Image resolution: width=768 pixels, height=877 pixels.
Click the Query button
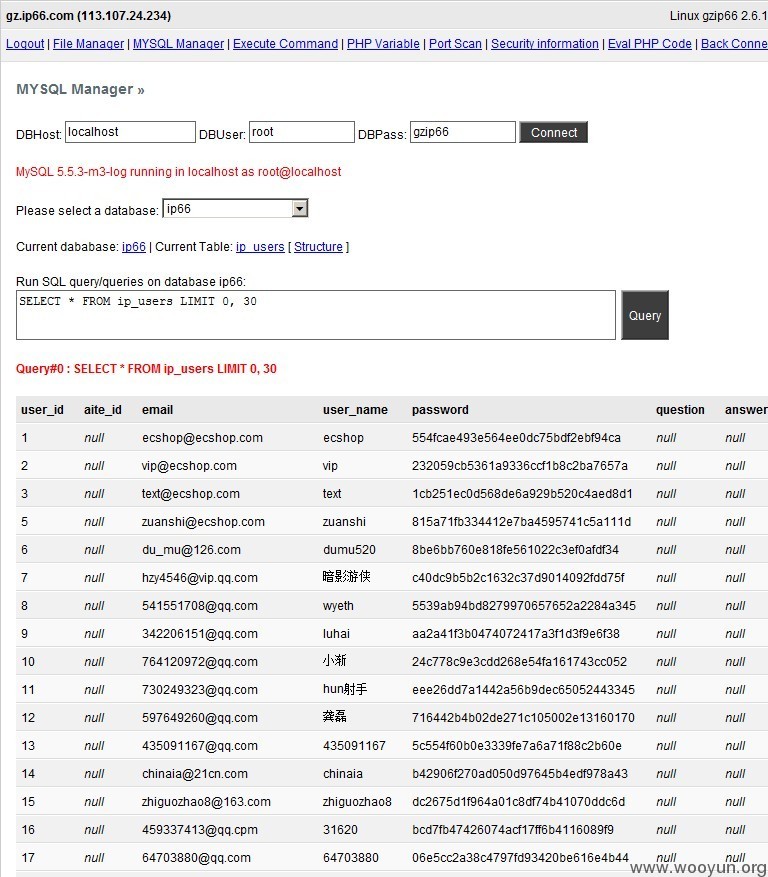(645, 315)
